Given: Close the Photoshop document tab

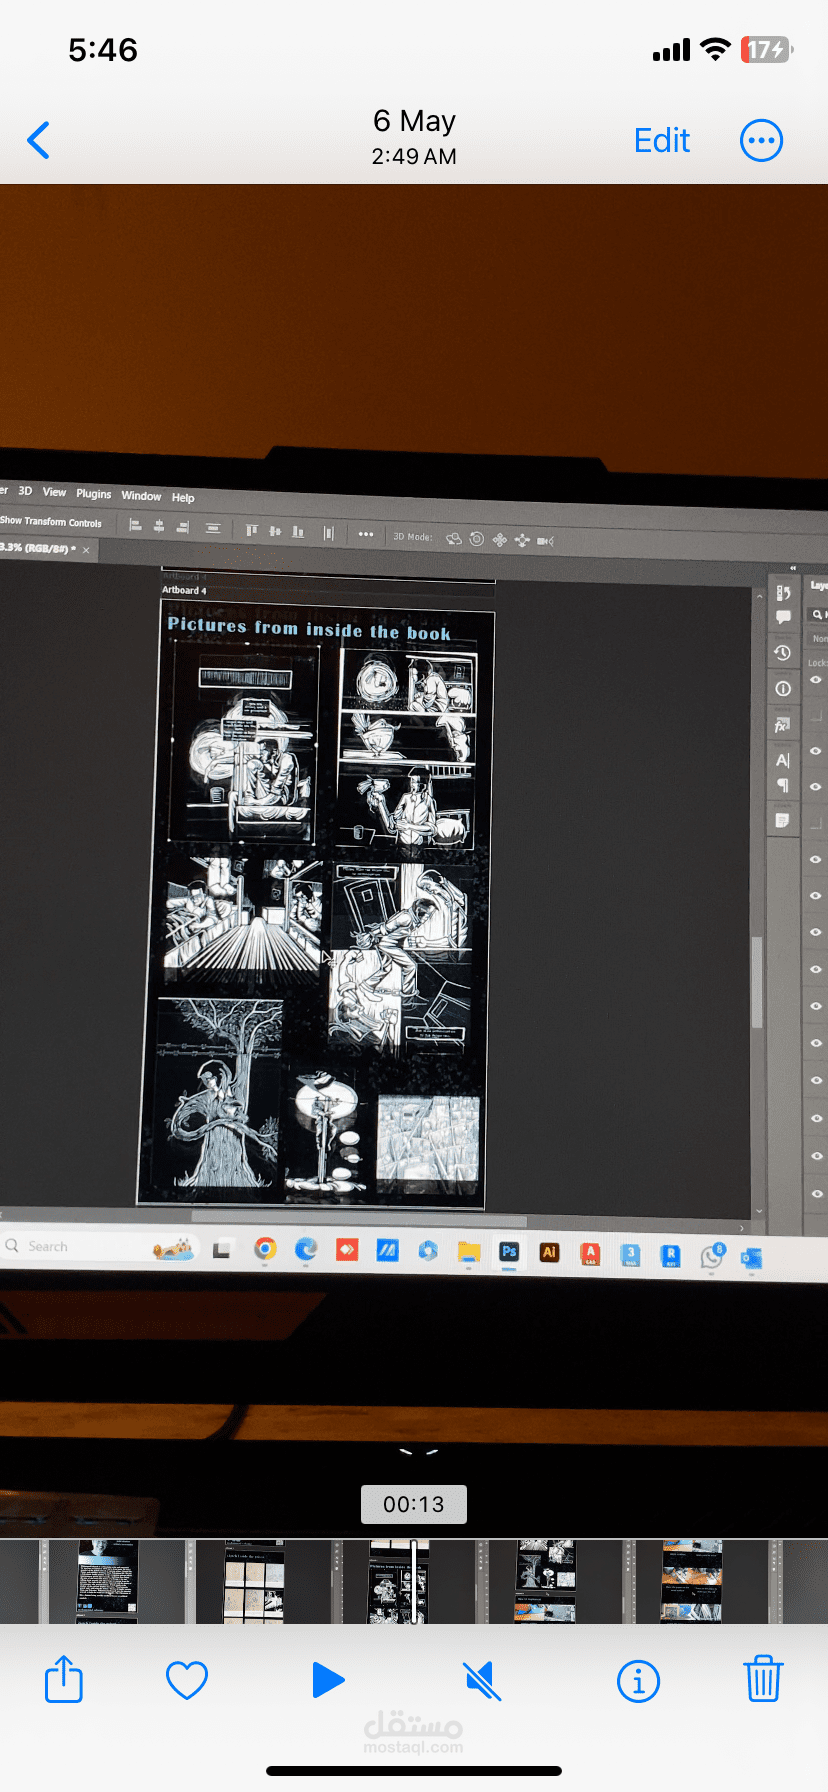Looking at the screenshot, I should [86, 550].
